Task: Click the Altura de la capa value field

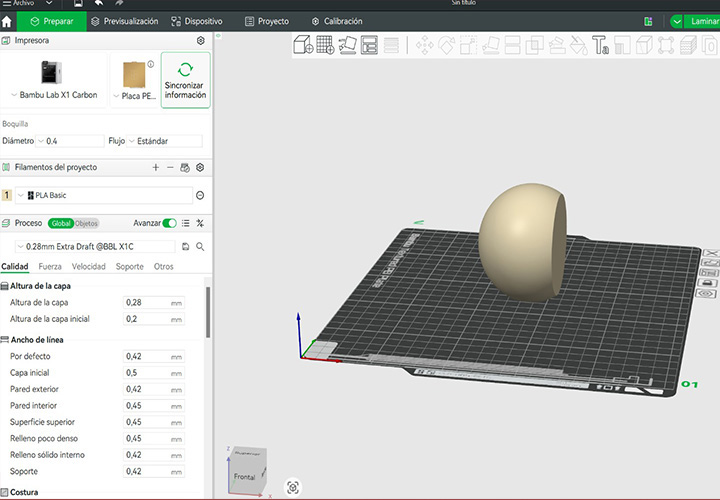Action: (145, 302)
